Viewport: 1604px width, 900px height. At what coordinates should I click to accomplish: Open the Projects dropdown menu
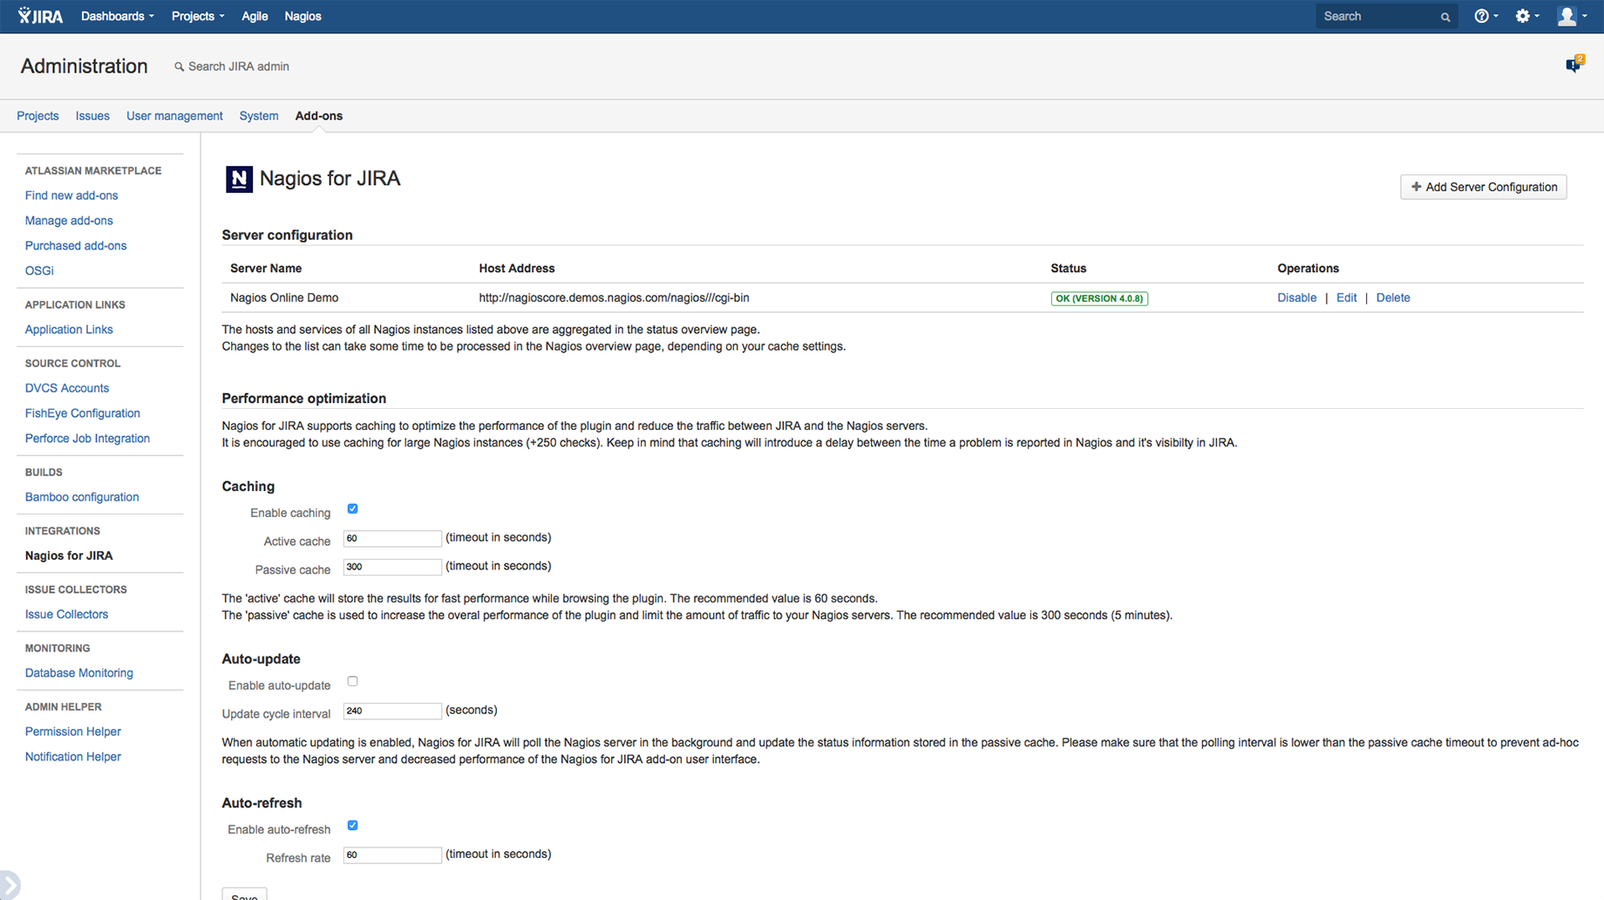(197, 16)
